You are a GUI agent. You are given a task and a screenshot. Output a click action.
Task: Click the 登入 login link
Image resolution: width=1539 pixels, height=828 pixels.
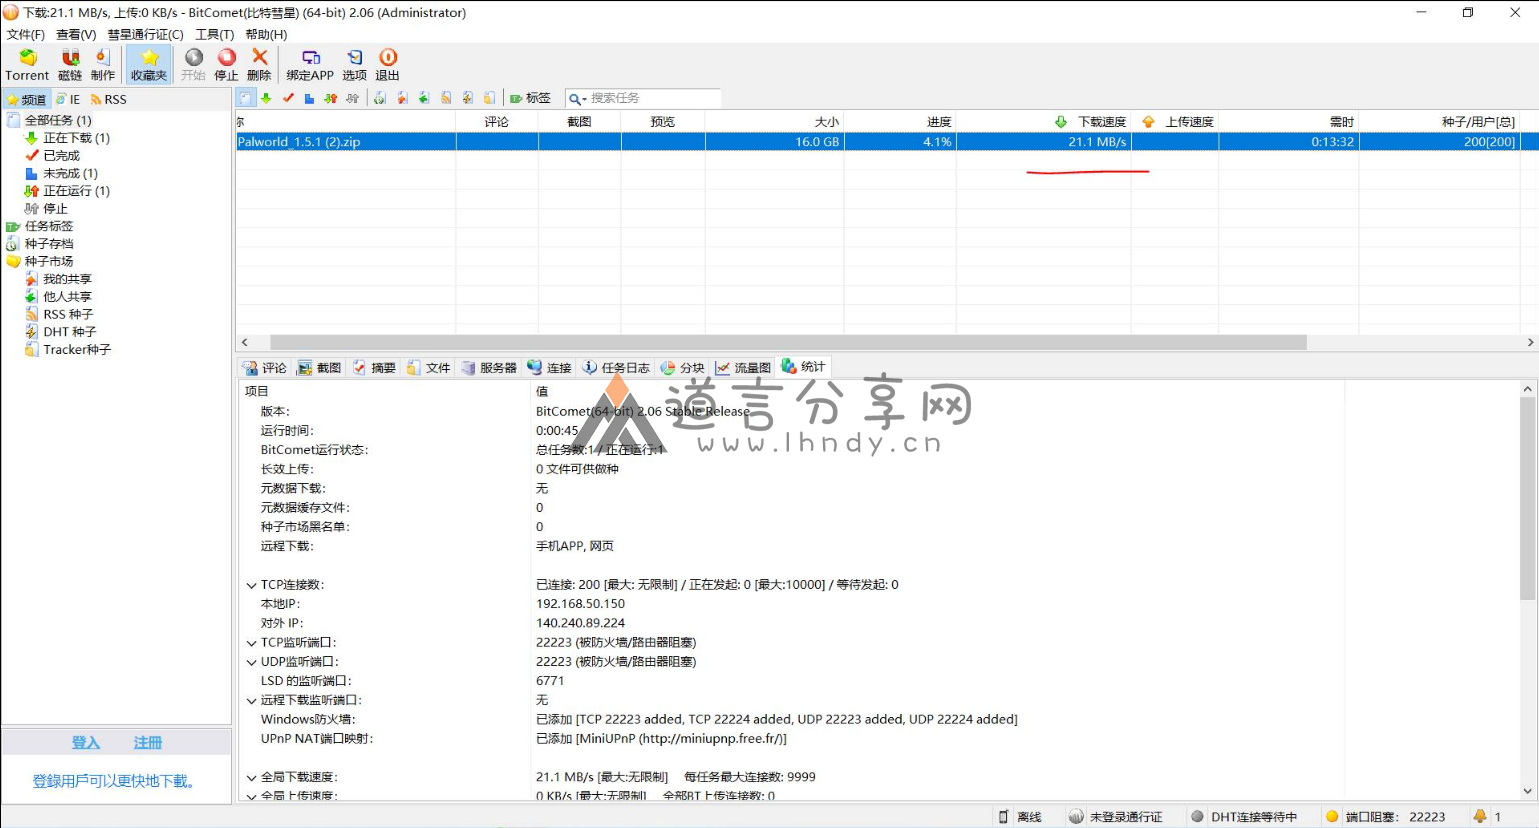coord(86,743)
